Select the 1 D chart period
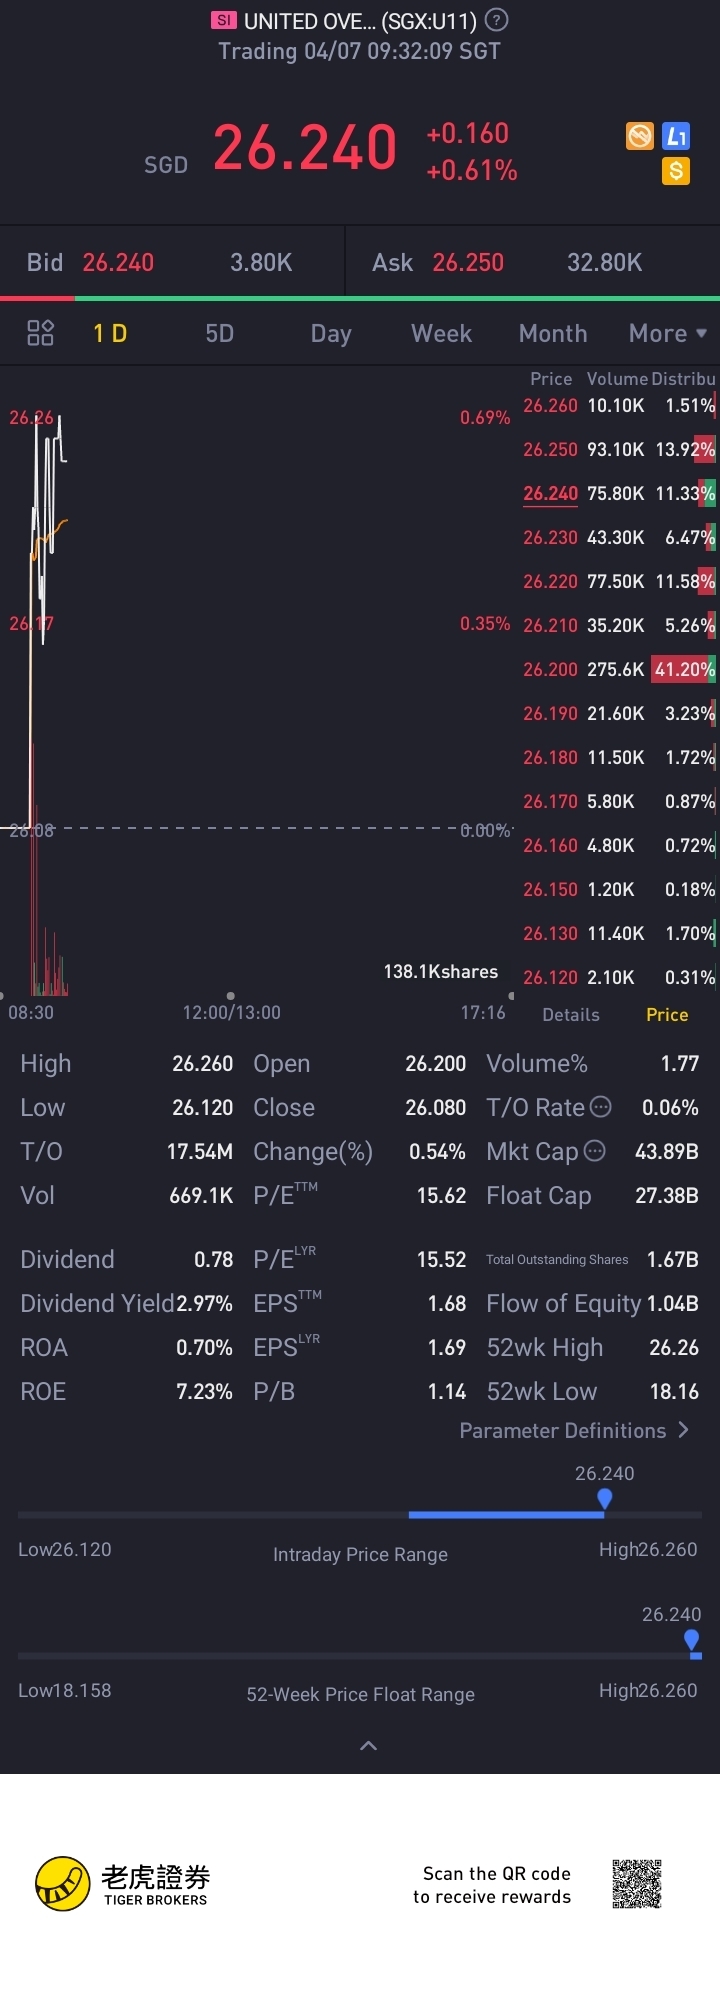 (110, 333)
